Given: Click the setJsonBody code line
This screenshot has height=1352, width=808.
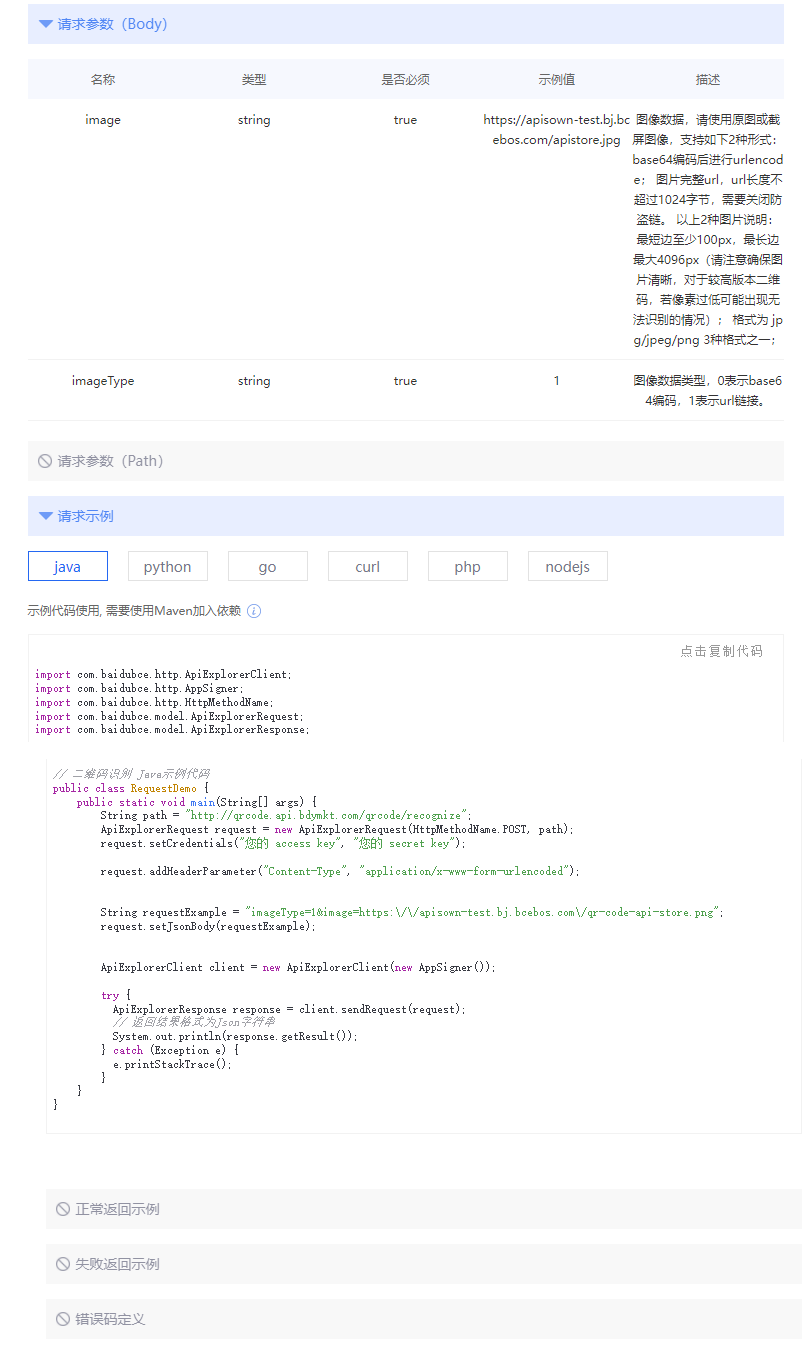Looking at the screenshot, I should (x=208, y=927).
